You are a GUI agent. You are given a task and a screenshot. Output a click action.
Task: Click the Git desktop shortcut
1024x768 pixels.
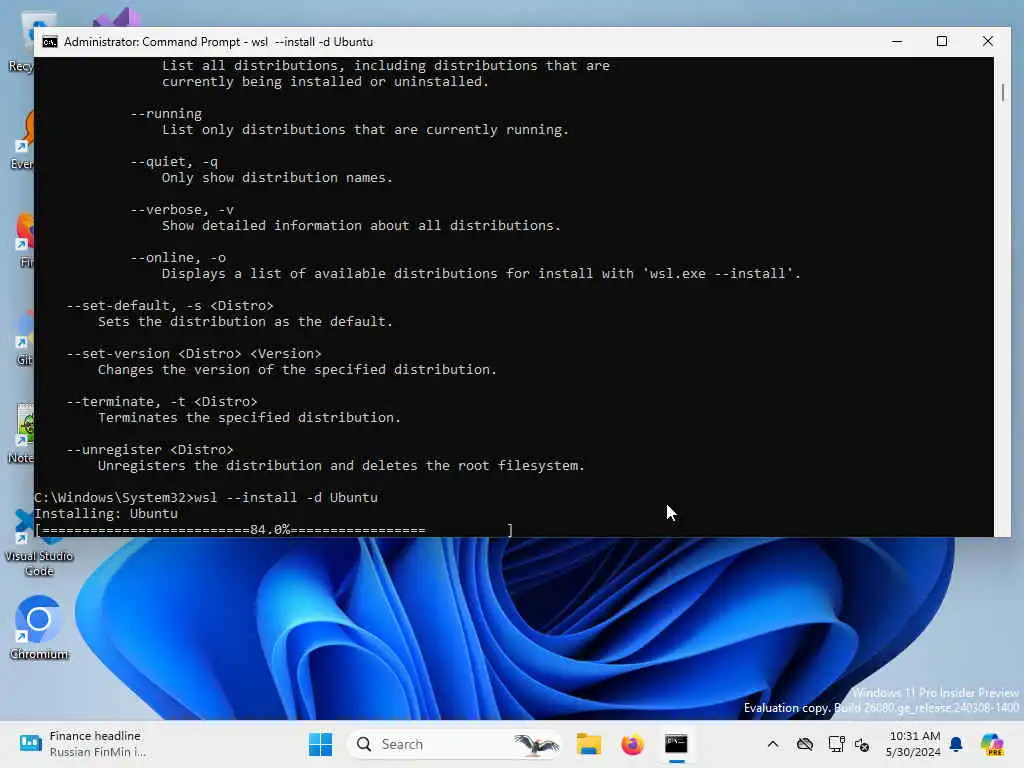click(24, 336)
